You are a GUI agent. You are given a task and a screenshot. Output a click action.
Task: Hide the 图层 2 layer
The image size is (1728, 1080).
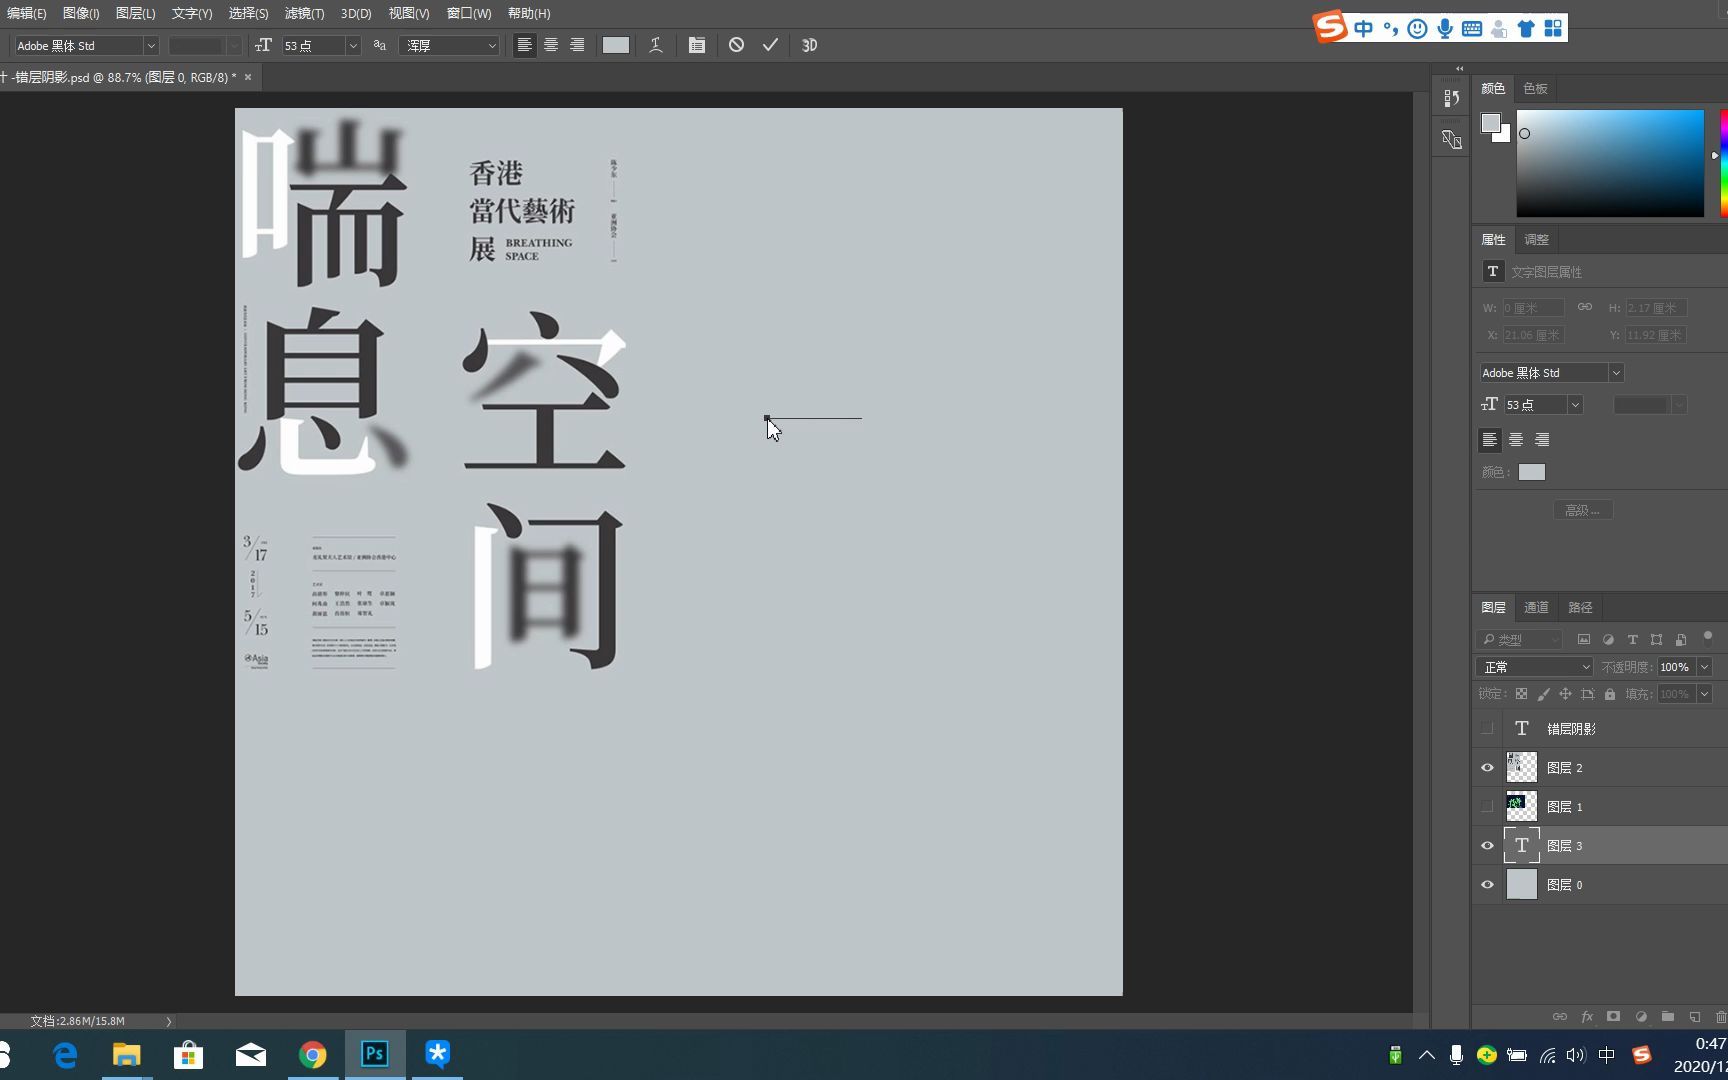click(1487, 767)
